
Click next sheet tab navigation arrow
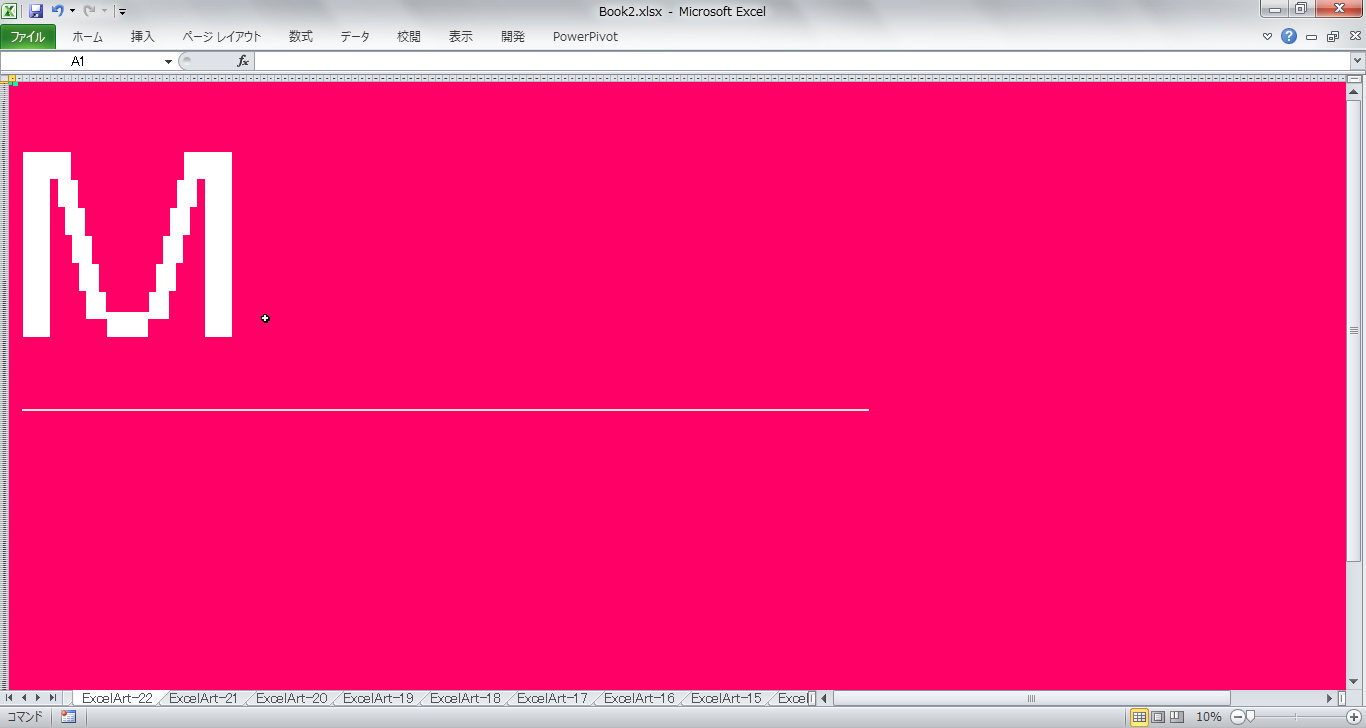(38, 698)
